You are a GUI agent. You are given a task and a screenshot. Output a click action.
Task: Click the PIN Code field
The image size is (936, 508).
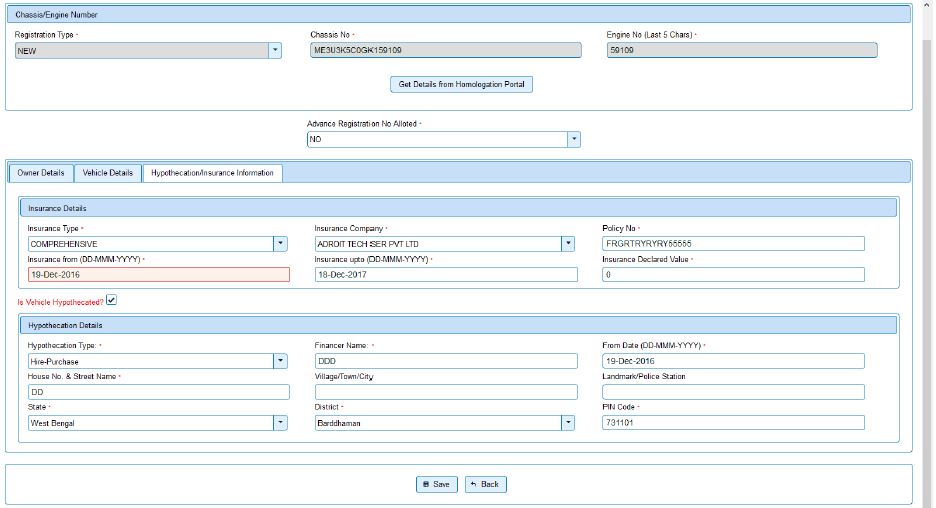(x=733, y=423)
